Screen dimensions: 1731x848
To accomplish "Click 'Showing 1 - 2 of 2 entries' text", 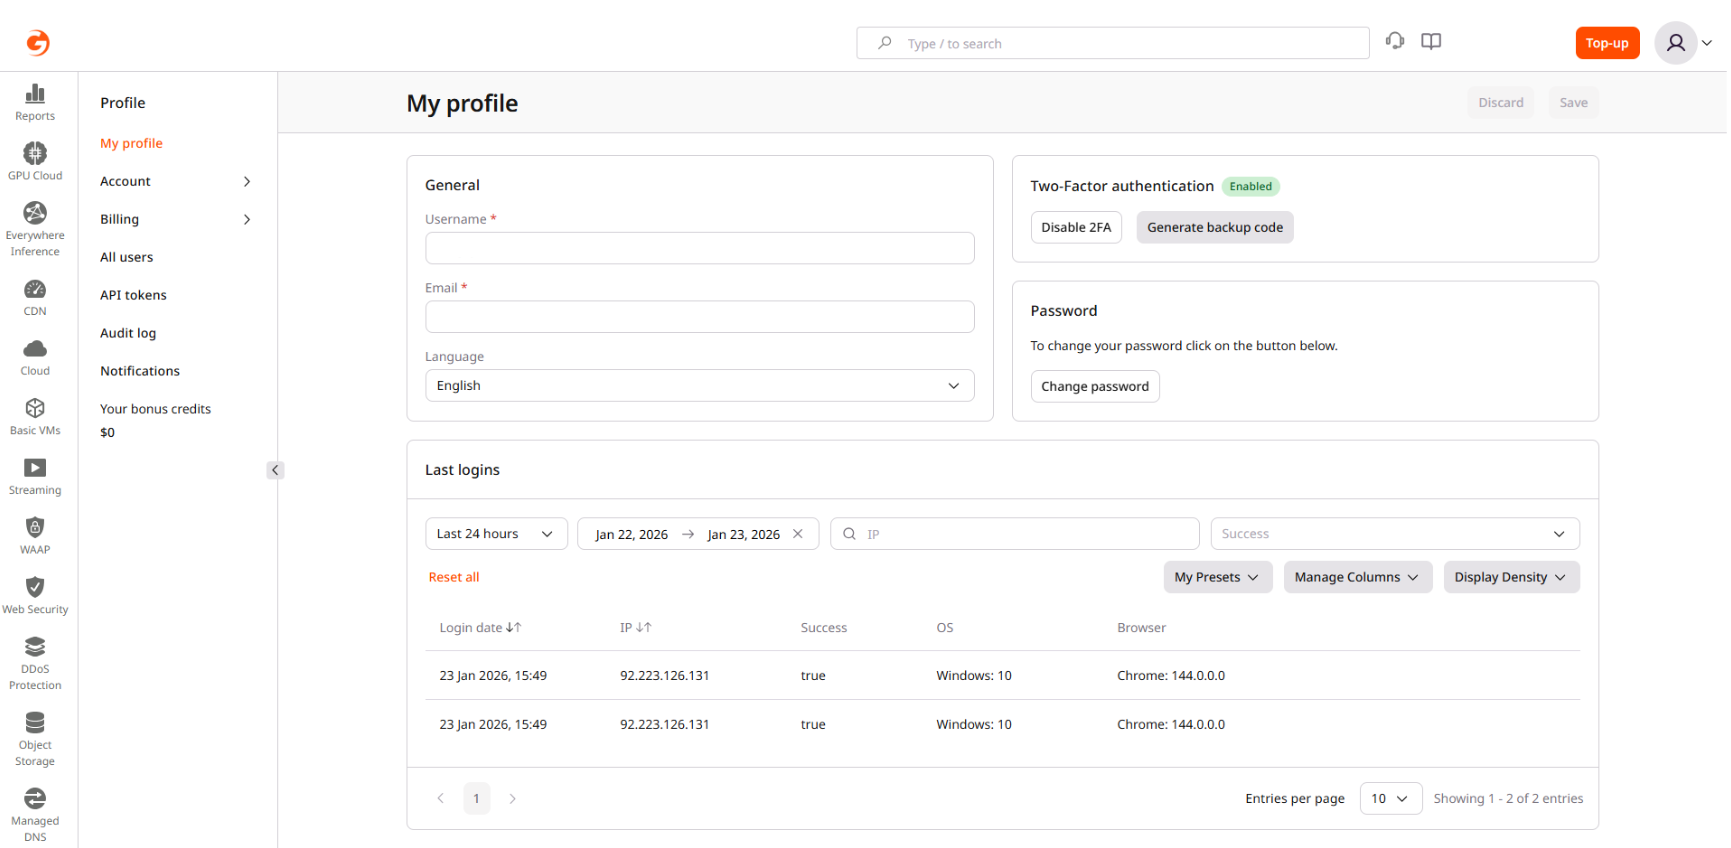I will click(x=1508, y=798).
